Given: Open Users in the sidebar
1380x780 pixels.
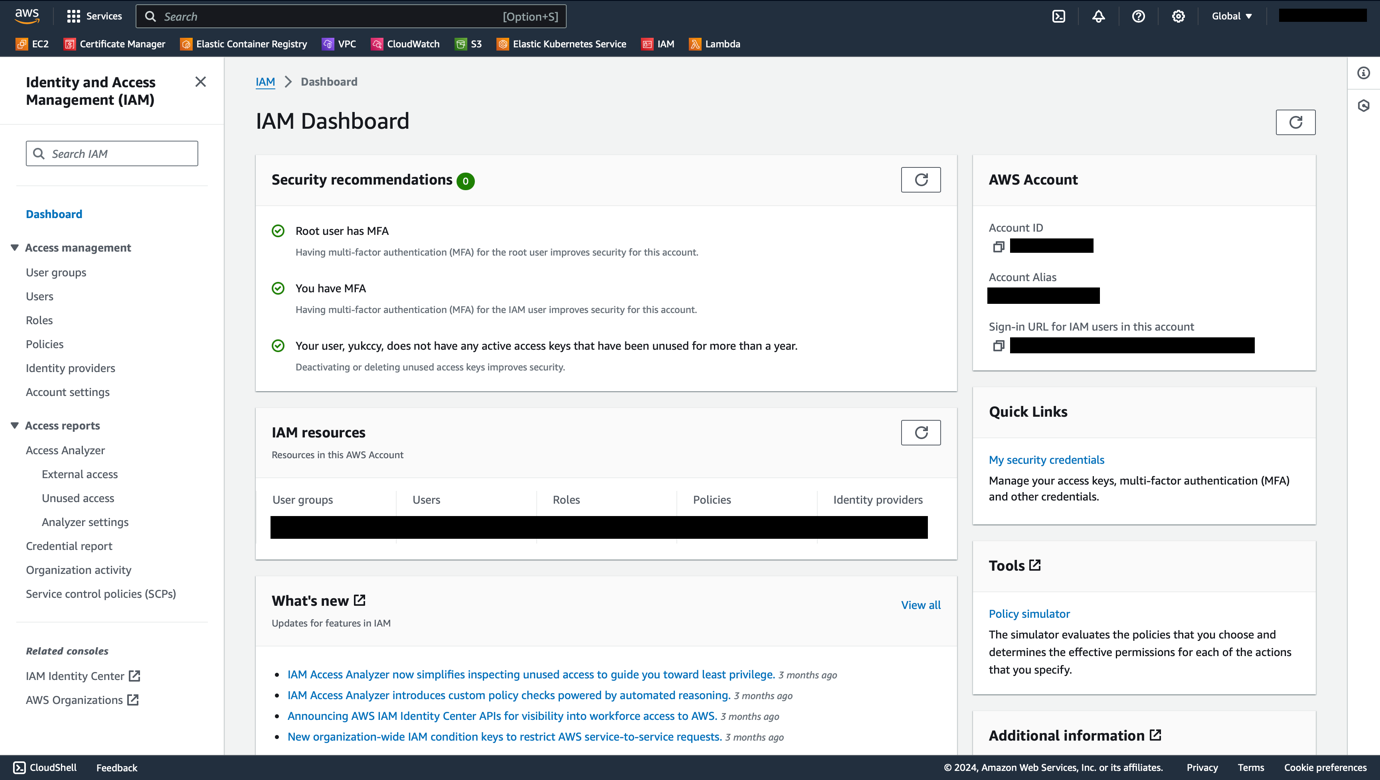Looking at the screenshot, I should pos(40,296).
